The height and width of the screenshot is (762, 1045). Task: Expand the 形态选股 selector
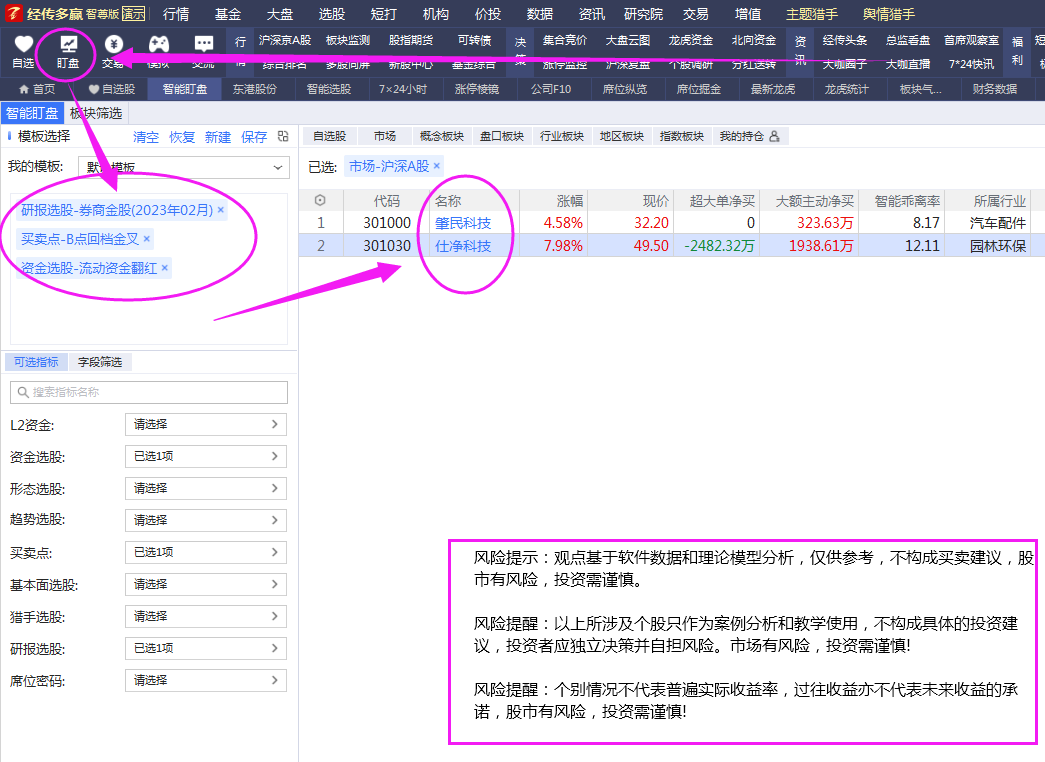(206, 489)
